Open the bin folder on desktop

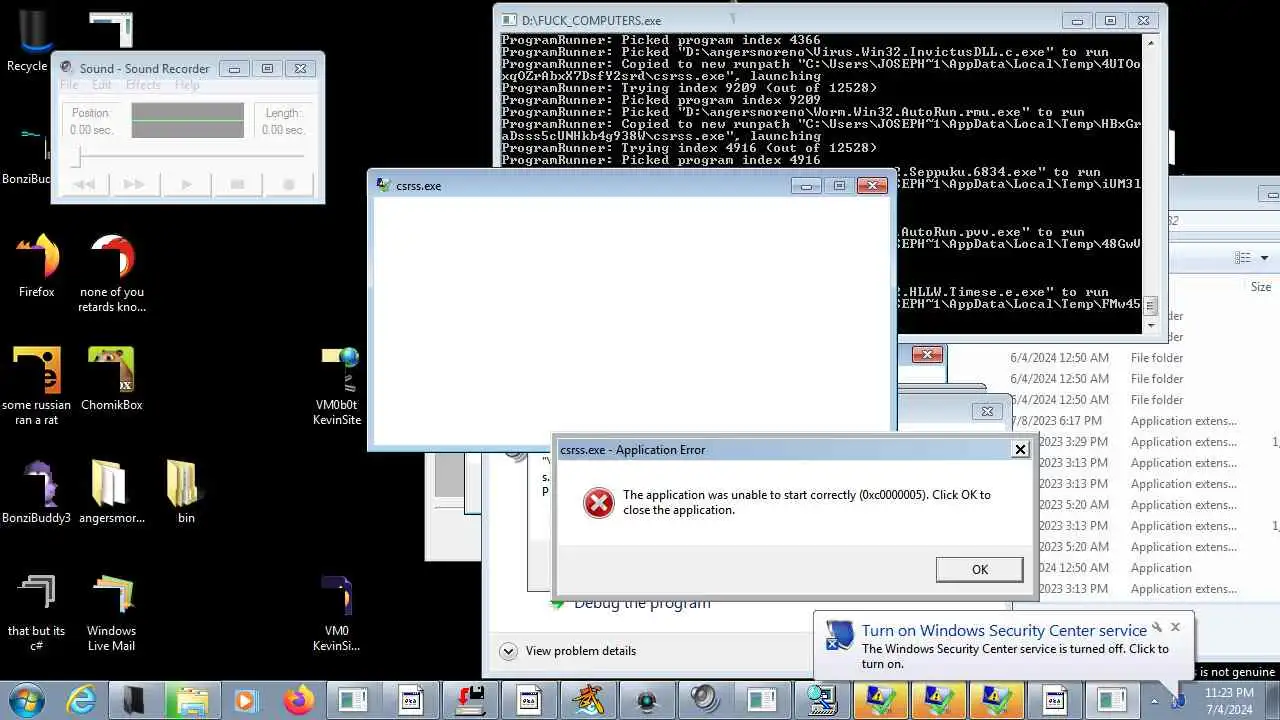point(186,492)
